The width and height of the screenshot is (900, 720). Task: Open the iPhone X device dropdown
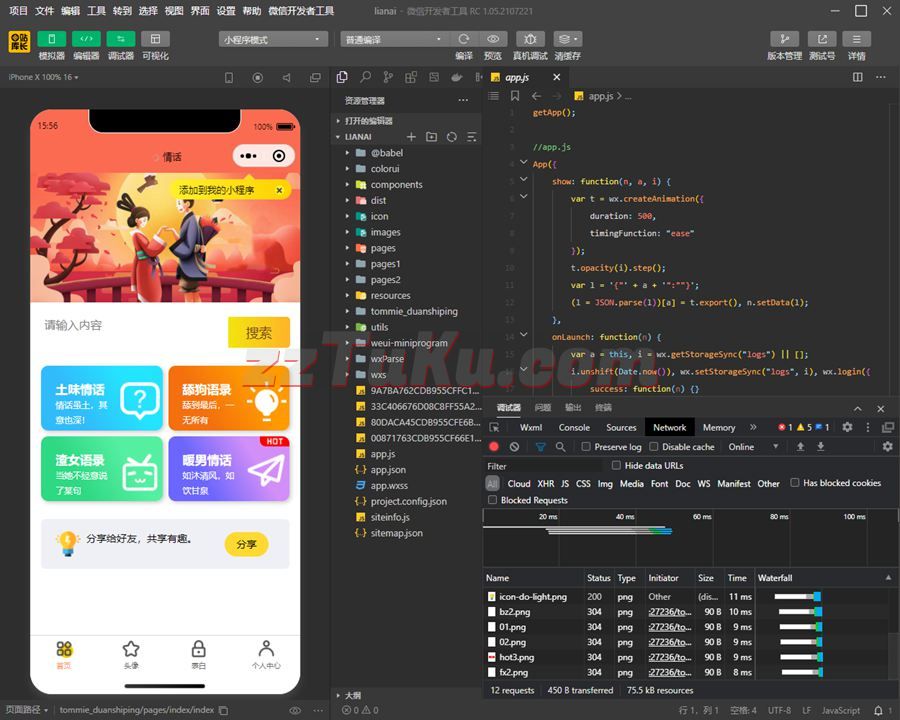coord(44,77)
